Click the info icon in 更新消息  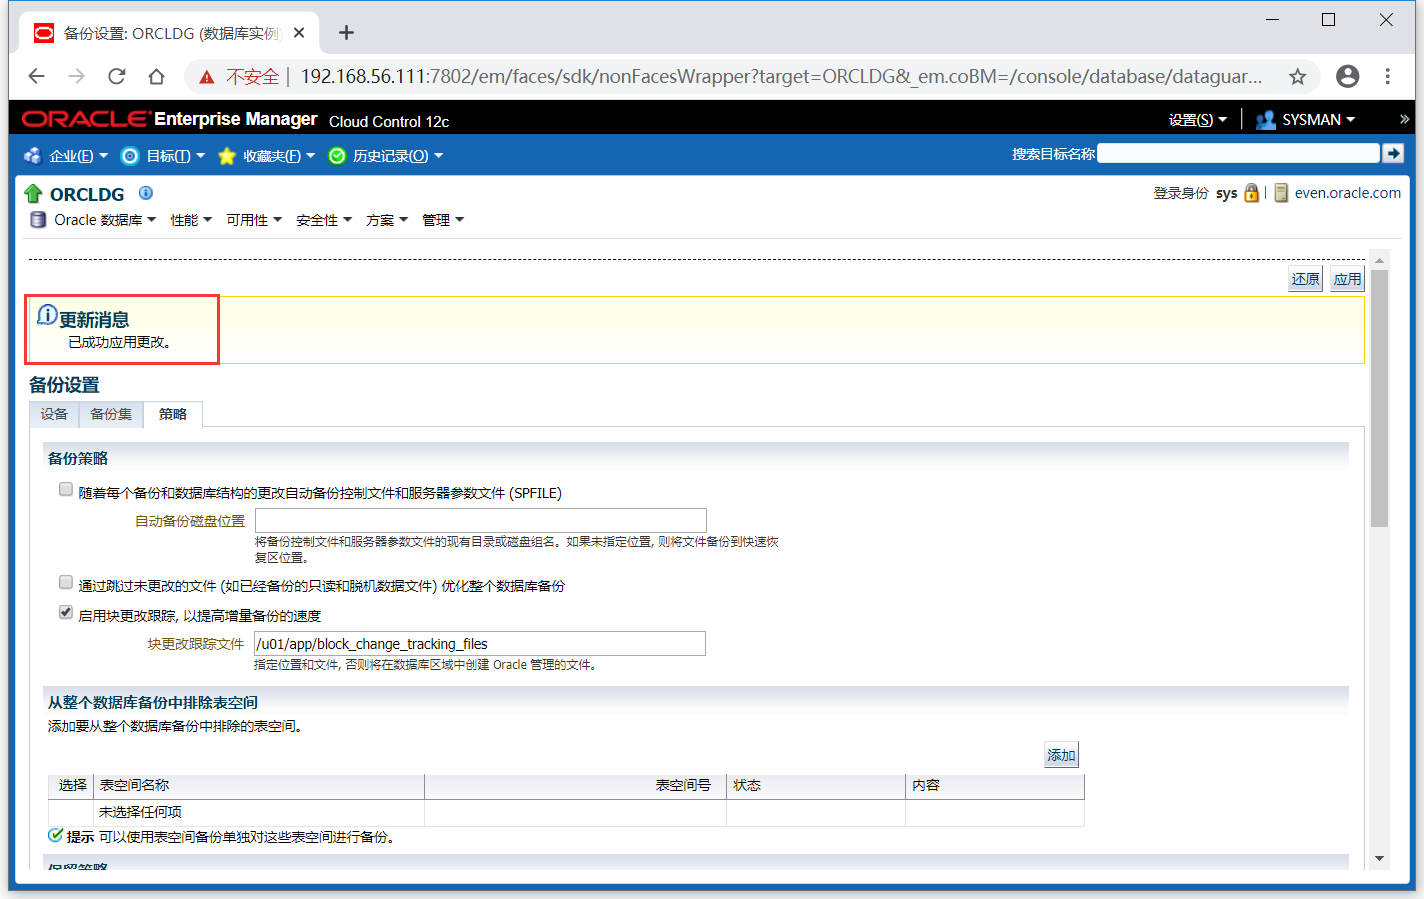[47, 315]
